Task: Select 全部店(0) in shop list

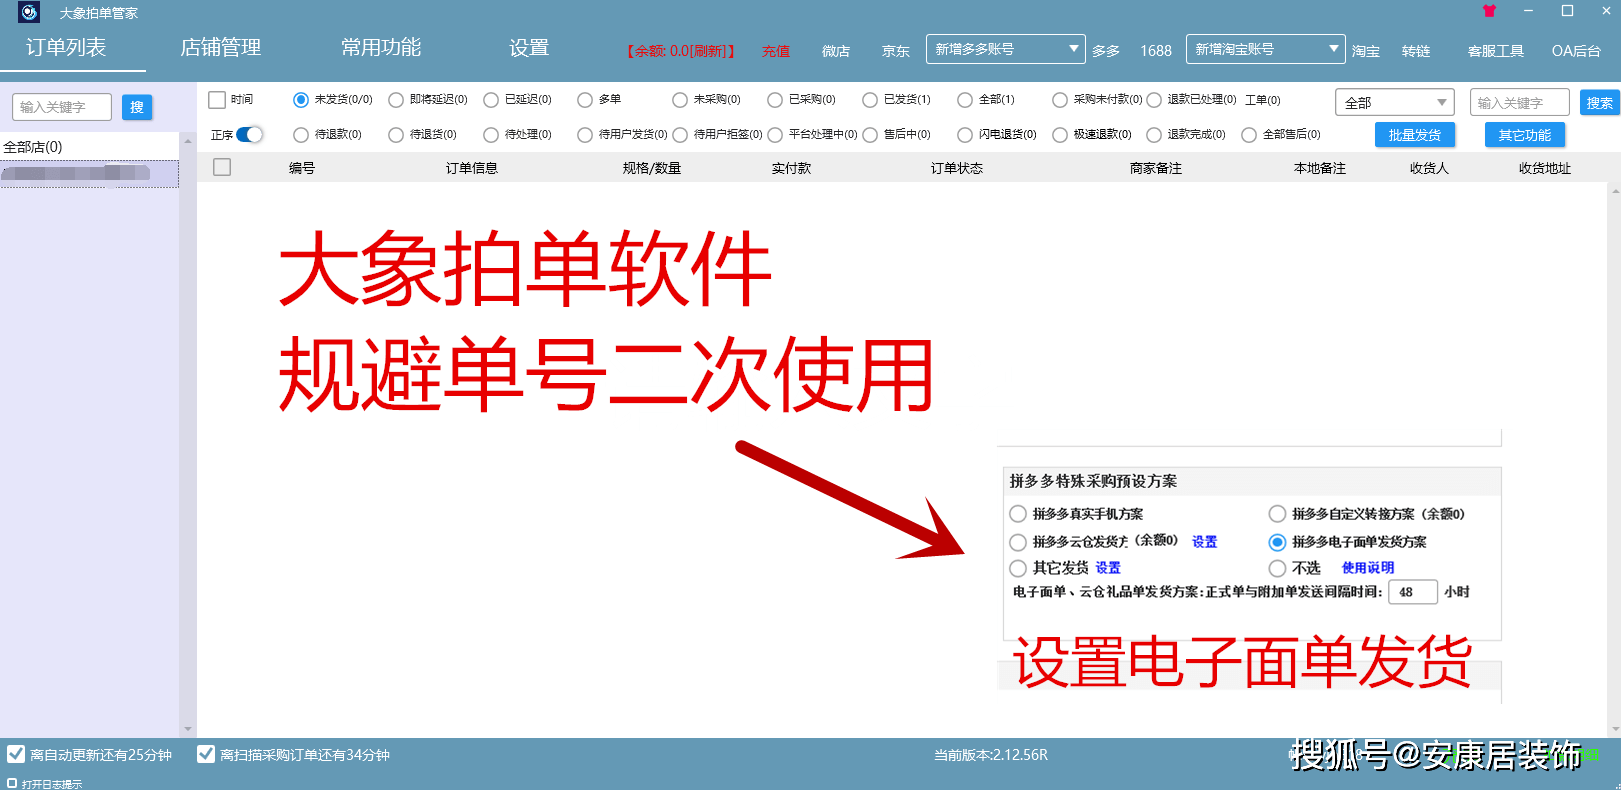Action: coord(33,147)
